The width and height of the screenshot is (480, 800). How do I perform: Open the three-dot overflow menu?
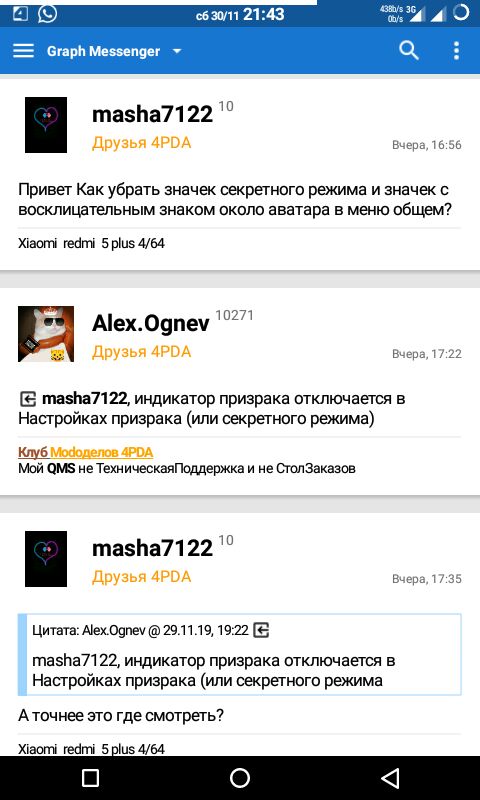tap(456, 51)
